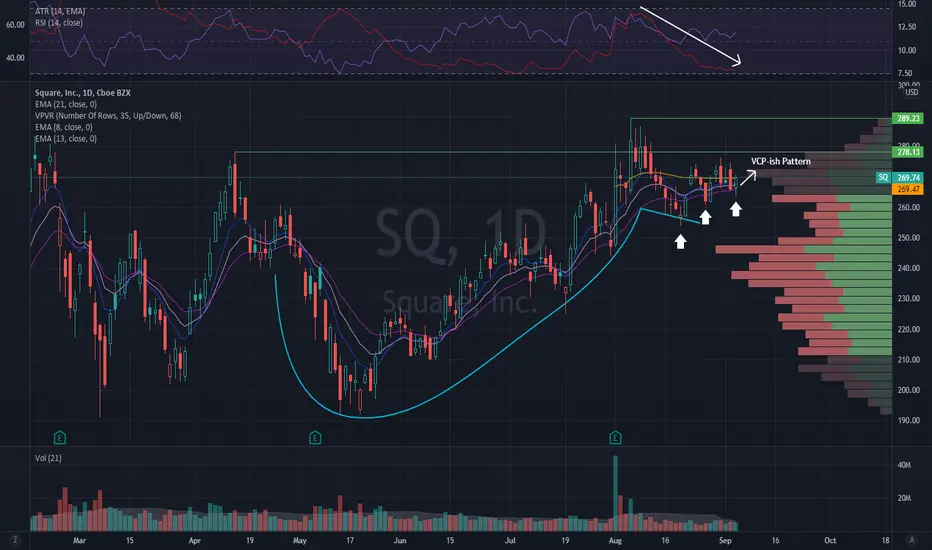Toggle the A auto-scale button
This screenshot has height=550, width=932.
pyautogui.click(x=912, y=540)
